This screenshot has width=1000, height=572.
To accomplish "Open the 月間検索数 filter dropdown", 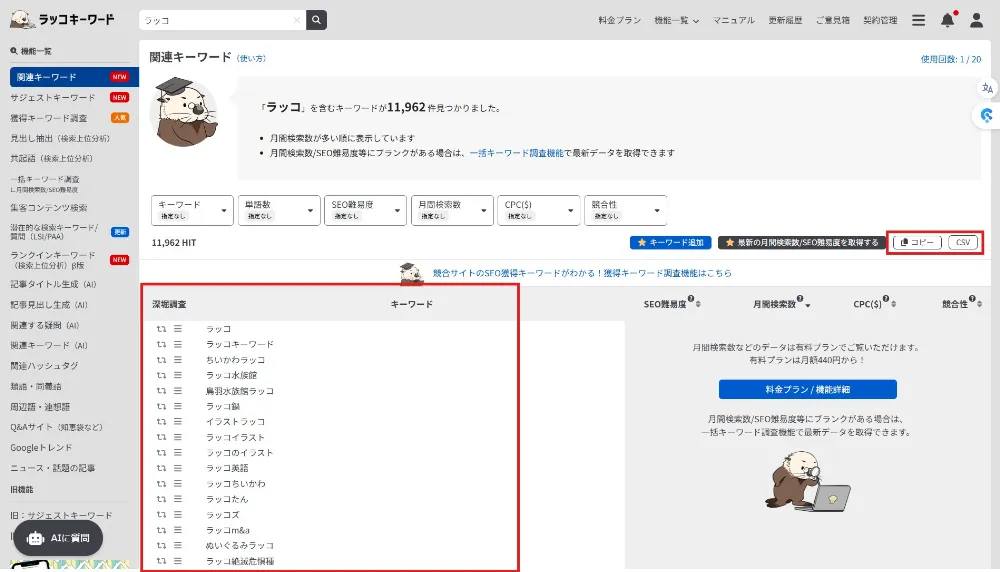I will click(452, 210).
